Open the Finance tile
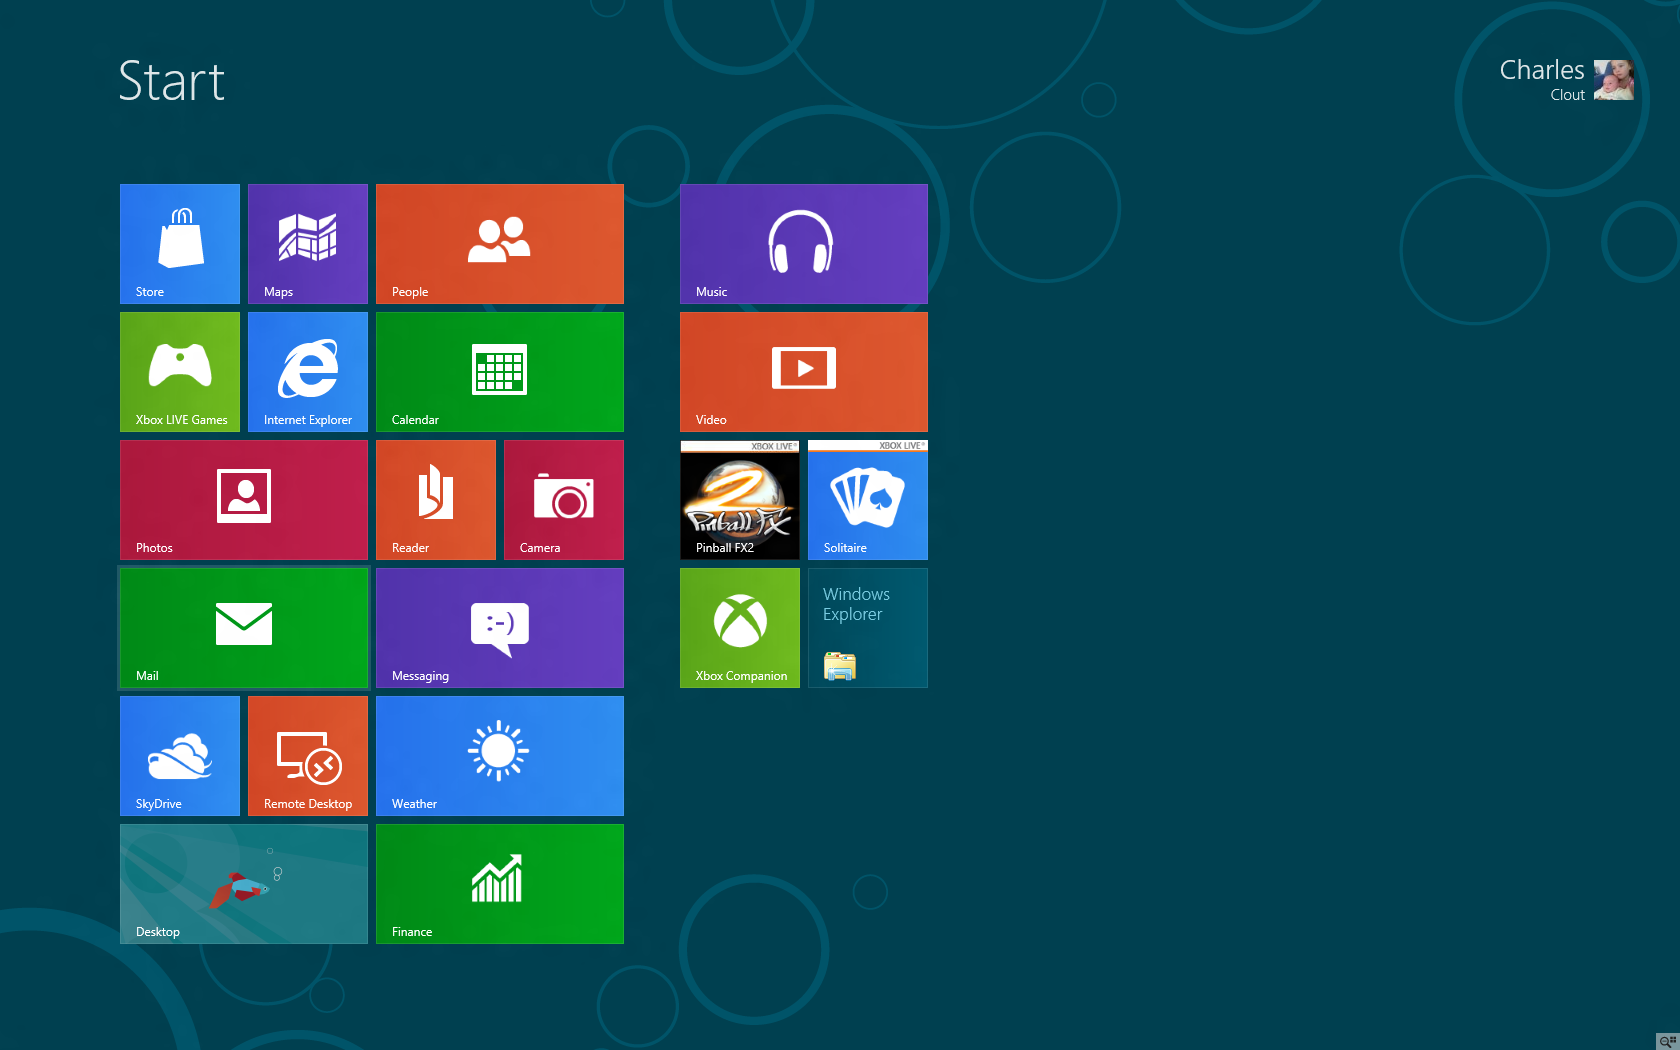The height and width of the screenshot is (1050, 1680). point(500,884)
